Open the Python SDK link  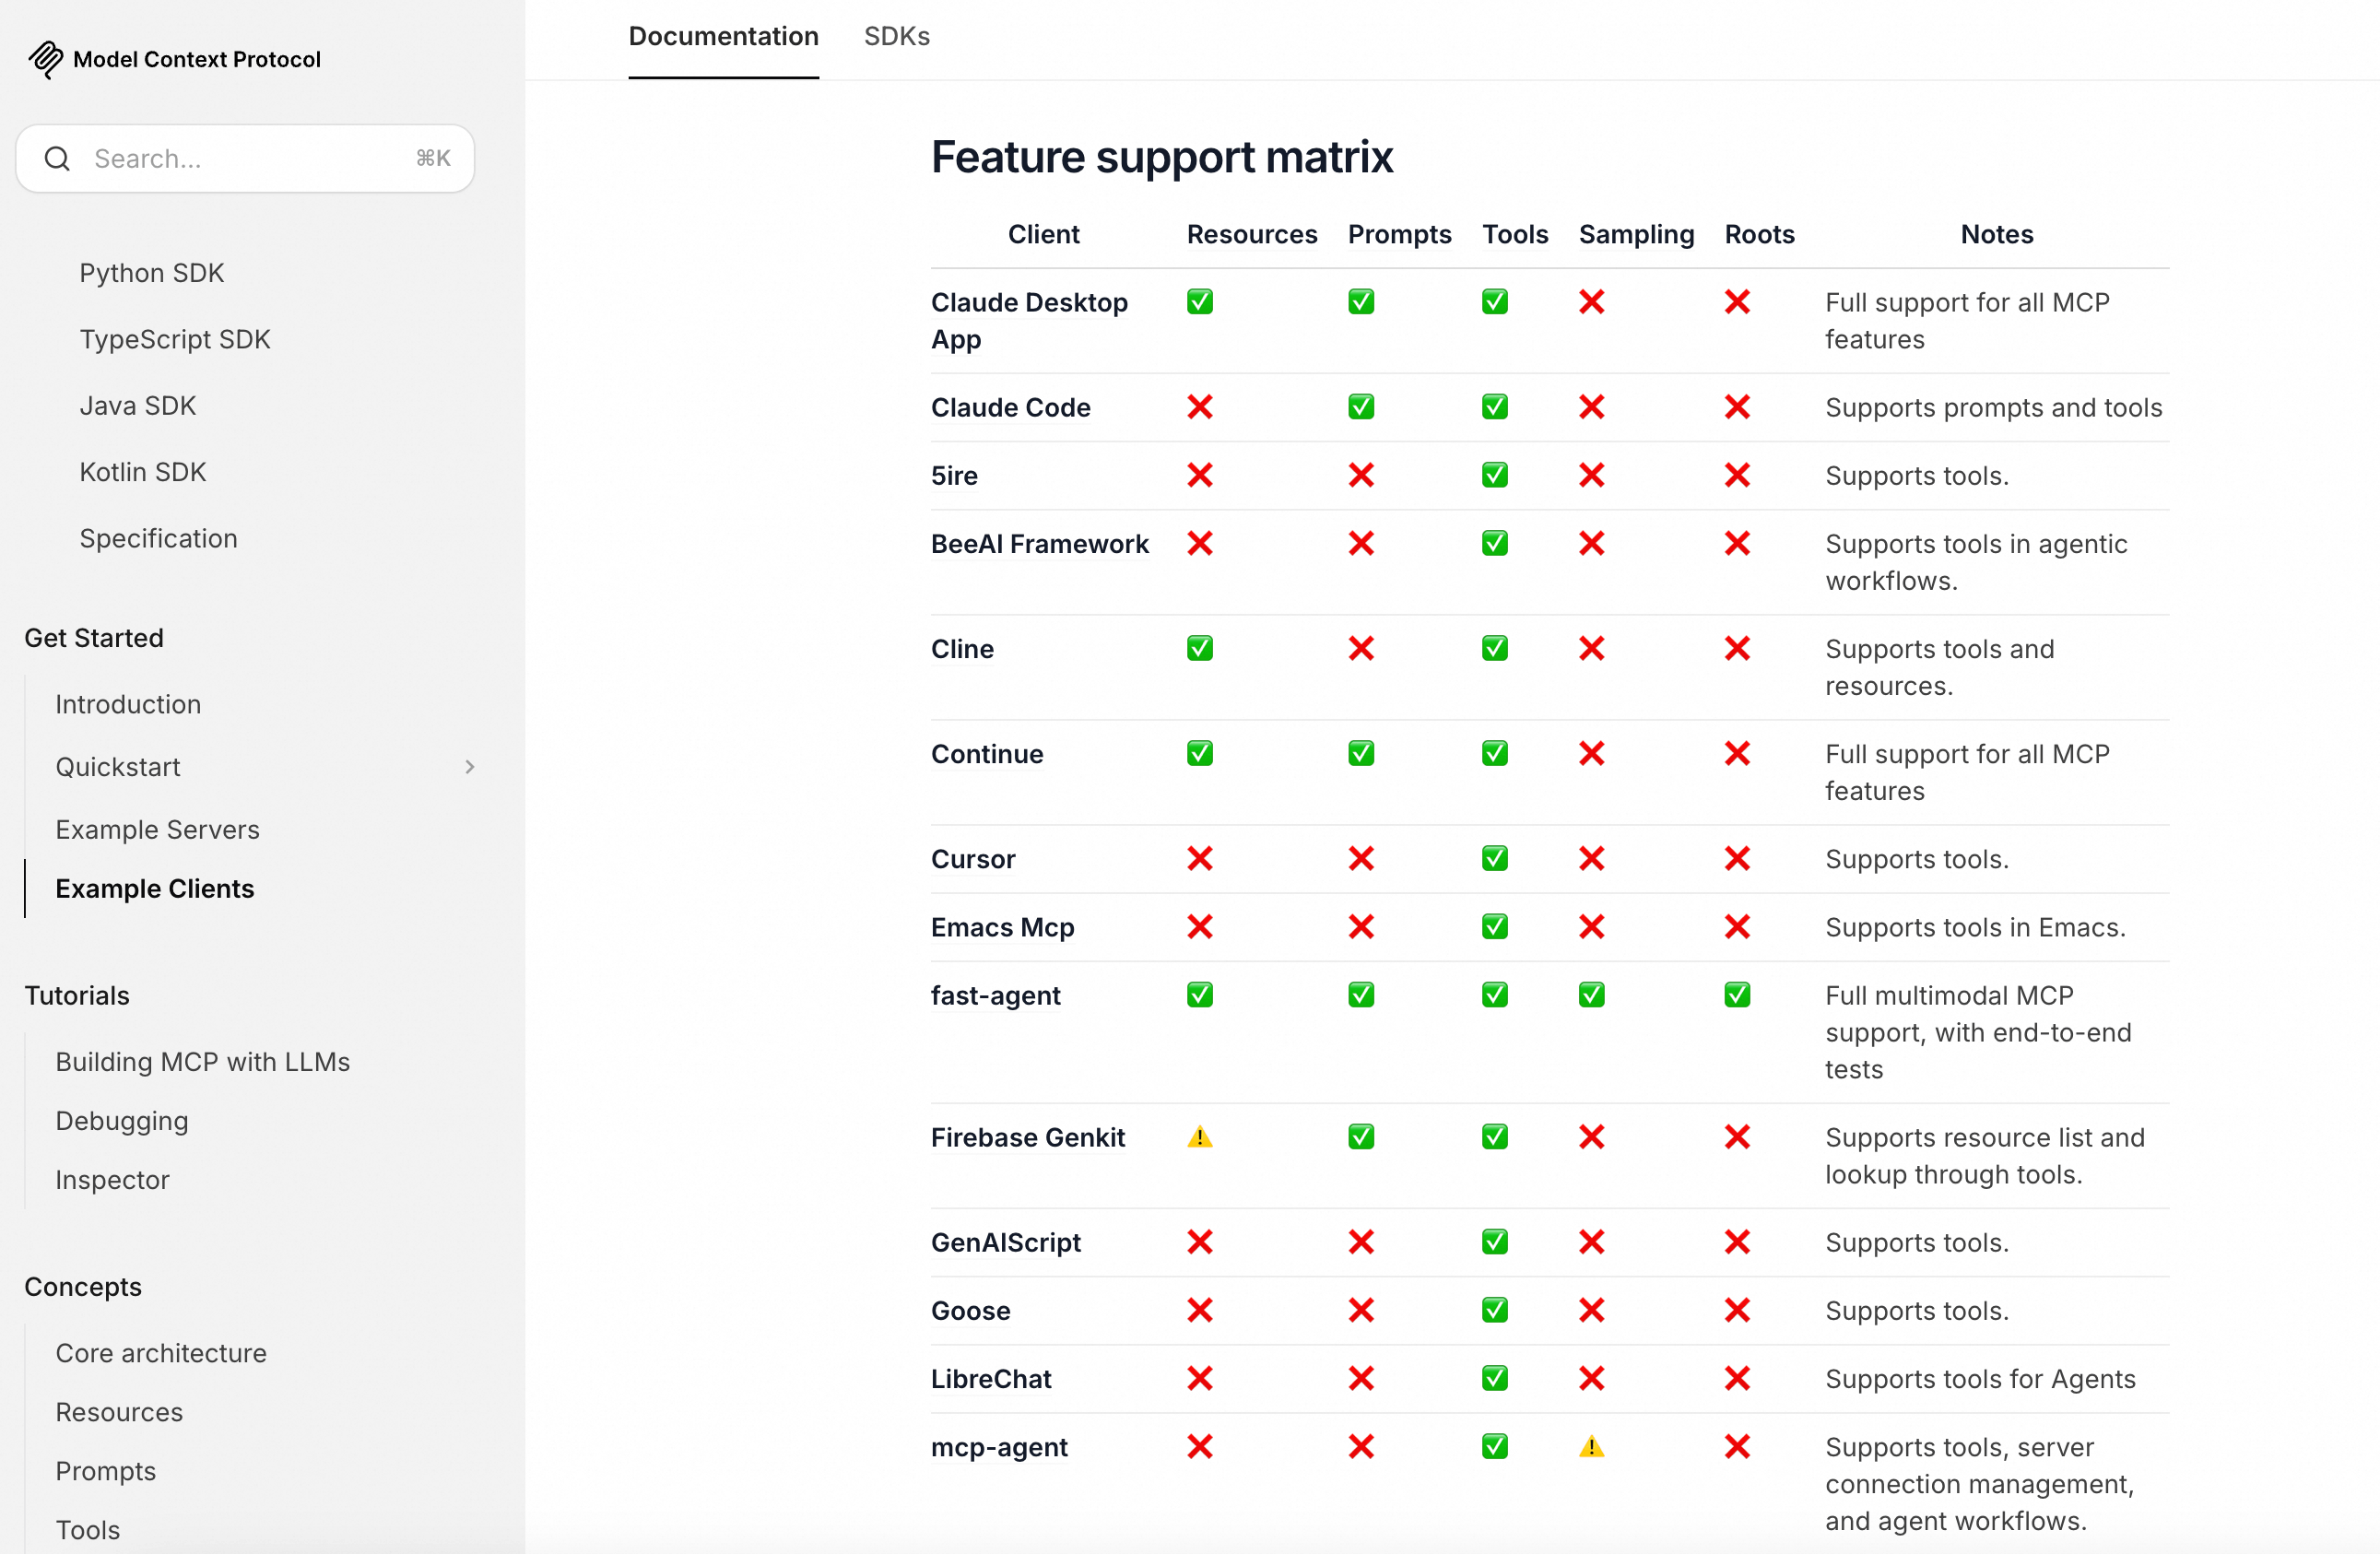click(151, 273)
